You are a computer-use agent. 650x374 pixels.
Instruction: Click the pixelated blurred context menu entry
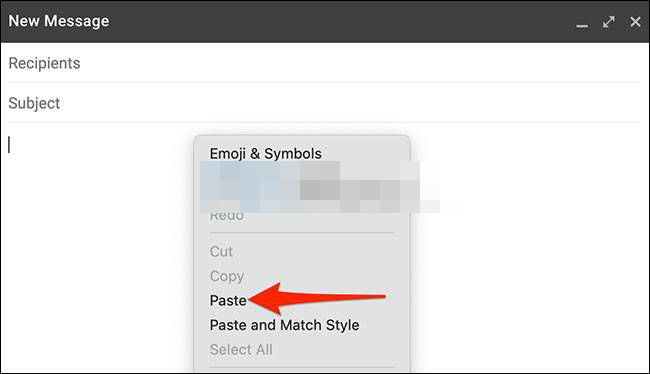pos(319,187)
